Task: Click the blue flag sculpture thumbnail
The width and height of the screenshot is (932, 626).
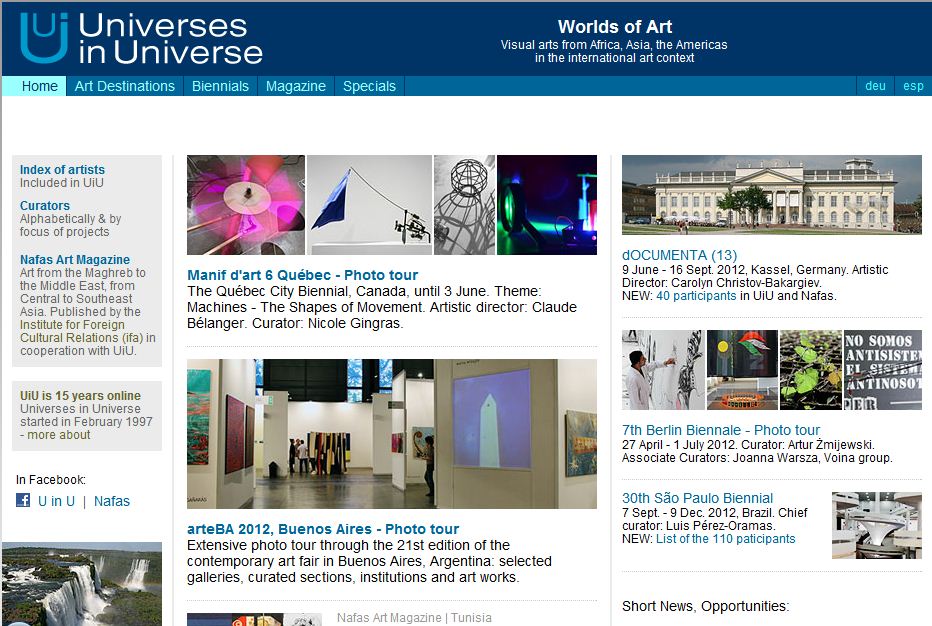Action: coord(370,205)
